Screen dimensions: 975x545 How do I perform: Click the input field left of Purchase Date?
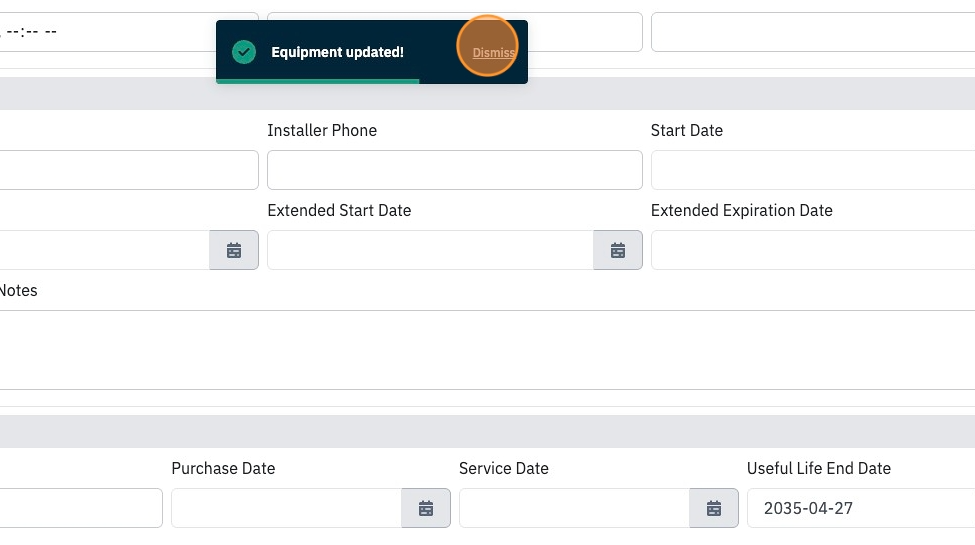click(x=81, y=508)
